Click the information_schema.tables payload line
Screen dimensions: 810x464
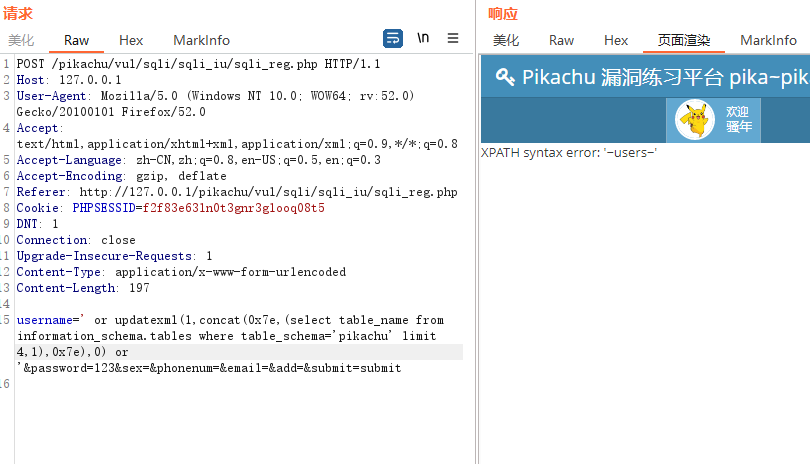pos(226,336)
